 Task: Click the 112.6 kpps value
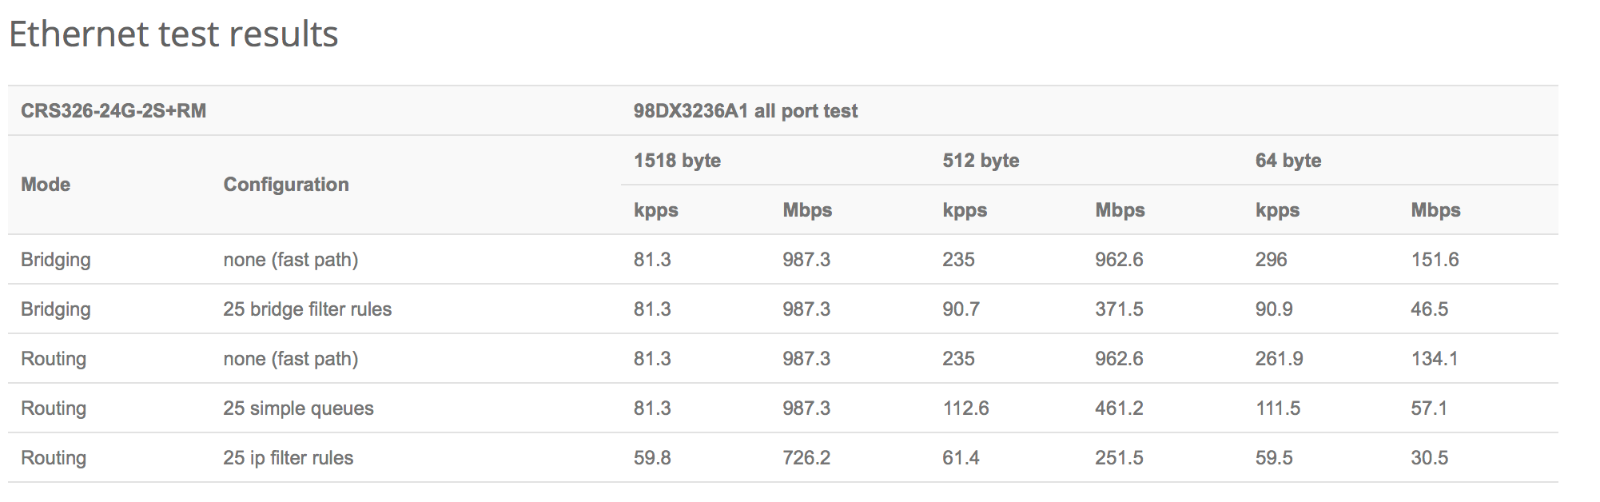[965, 408]
